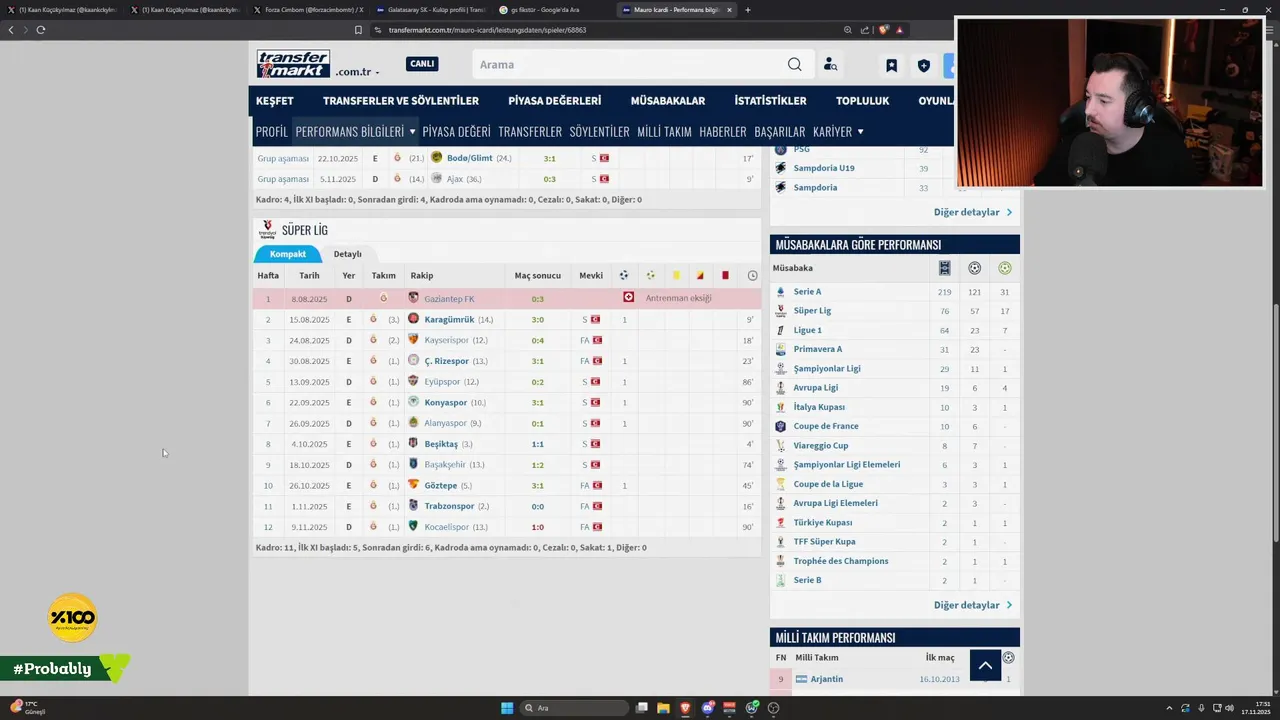The width and height of the screenshot is (1280, 720).
Task: Click upper Diğer detaylar link under Sampdoria
Action: pos(972,212)
